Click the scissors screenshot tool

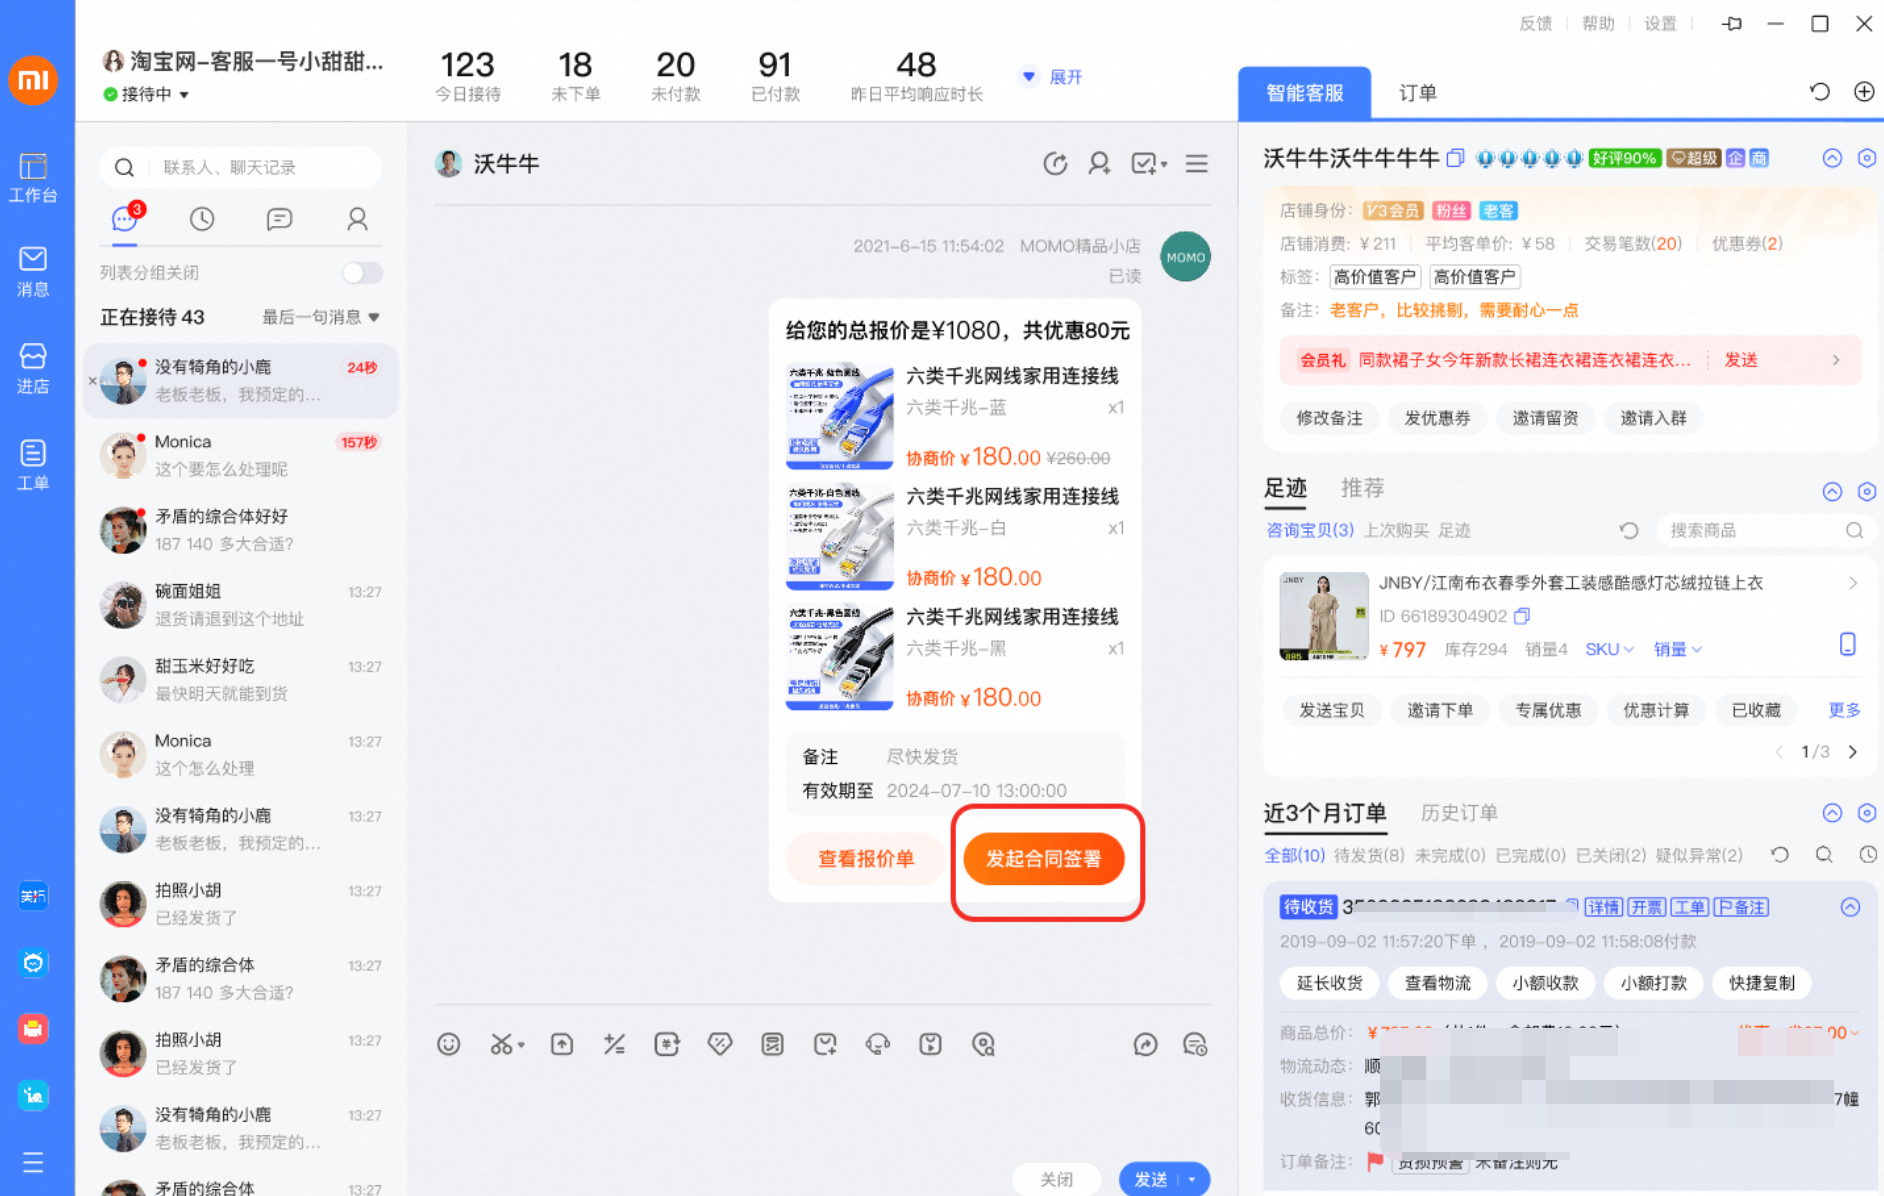pos(505,1044)
